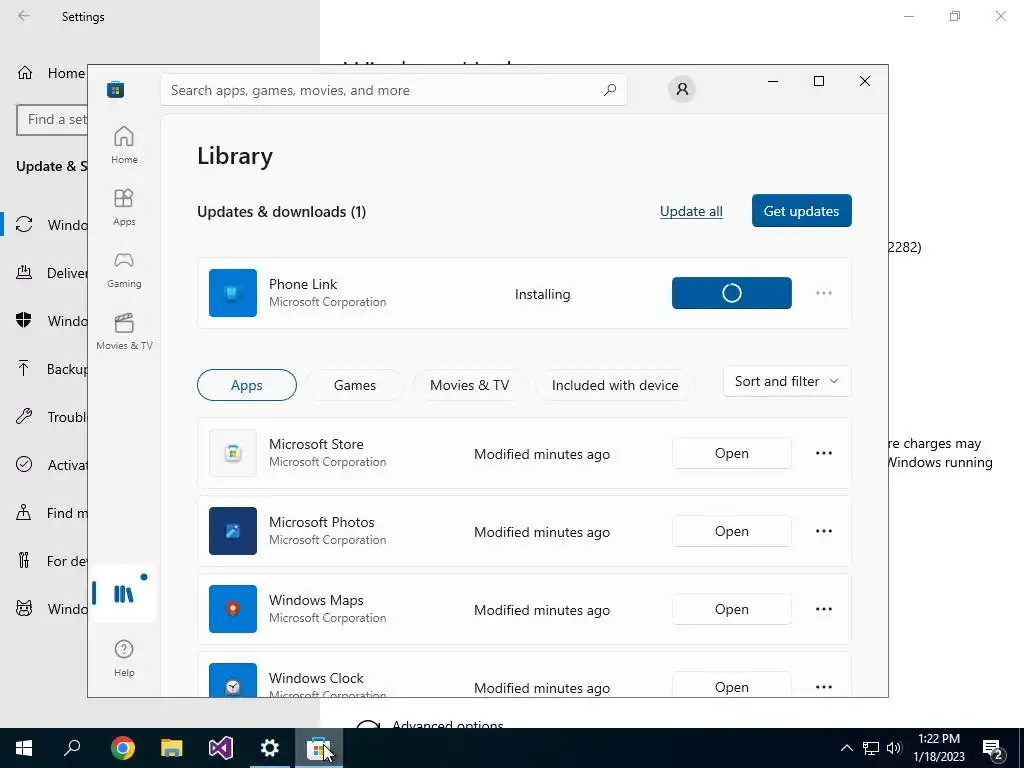Image resolution: width=1024 pixels, height=768 pixels.
Task: Click the Windows Clock app icon
Action: [232, 680]
